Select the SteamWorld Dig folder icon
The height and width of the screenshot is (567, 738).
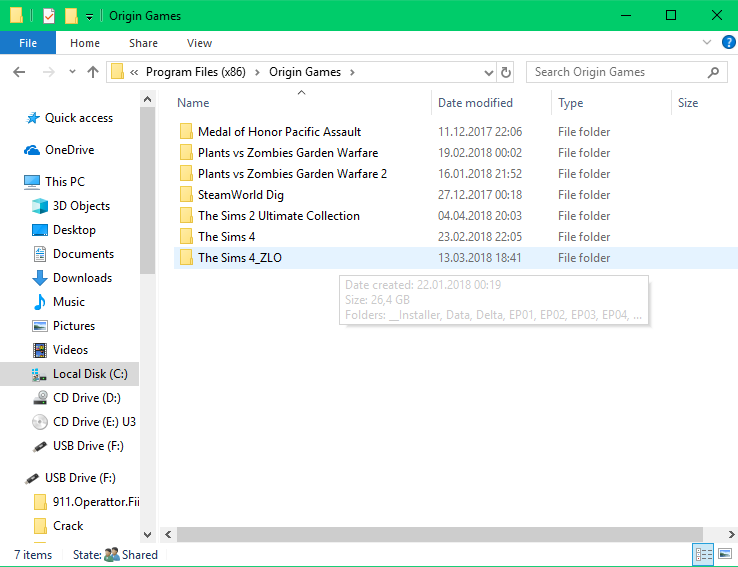(x=186, y=195)
